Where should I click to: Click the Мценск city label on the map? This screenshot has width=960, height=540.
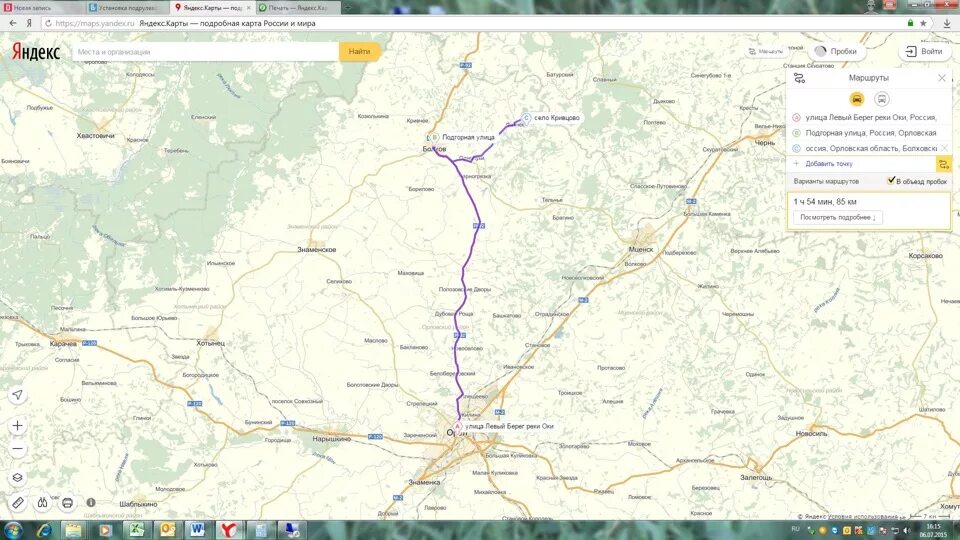click(x=641, y=250)
